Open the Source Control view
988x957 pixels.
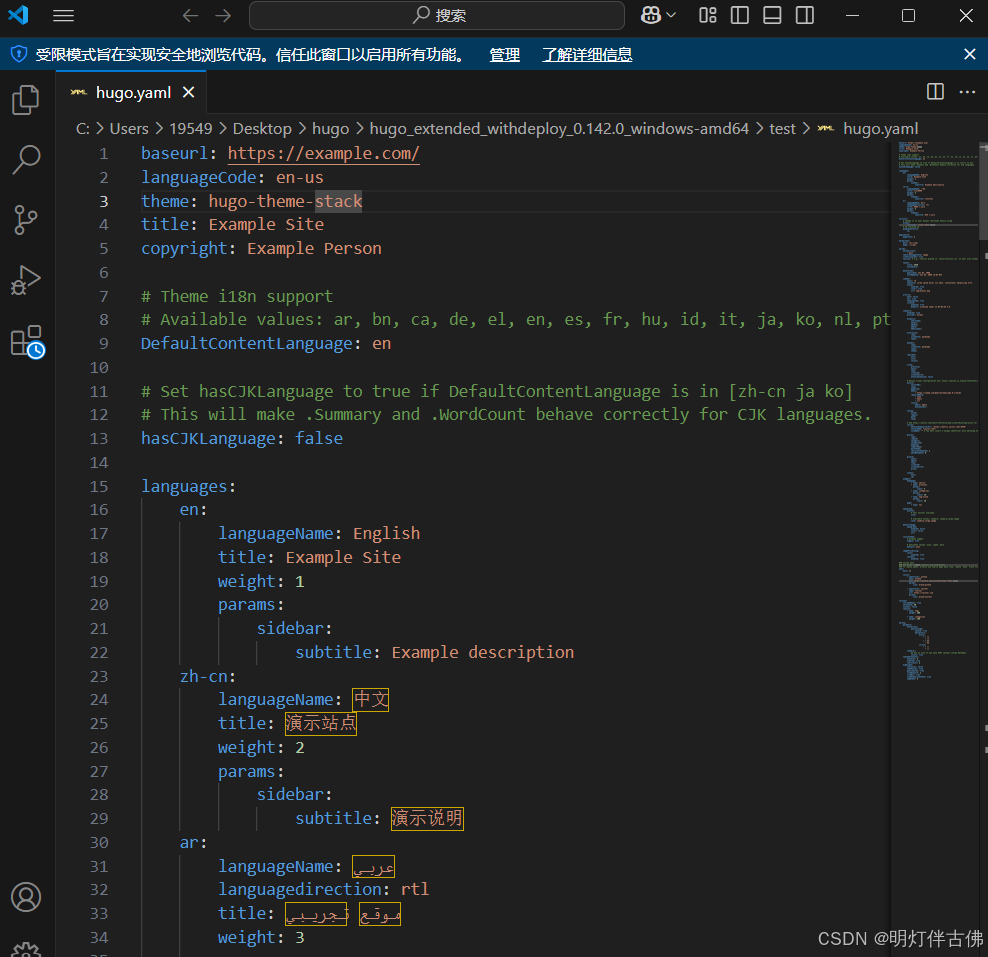(26, 220)
